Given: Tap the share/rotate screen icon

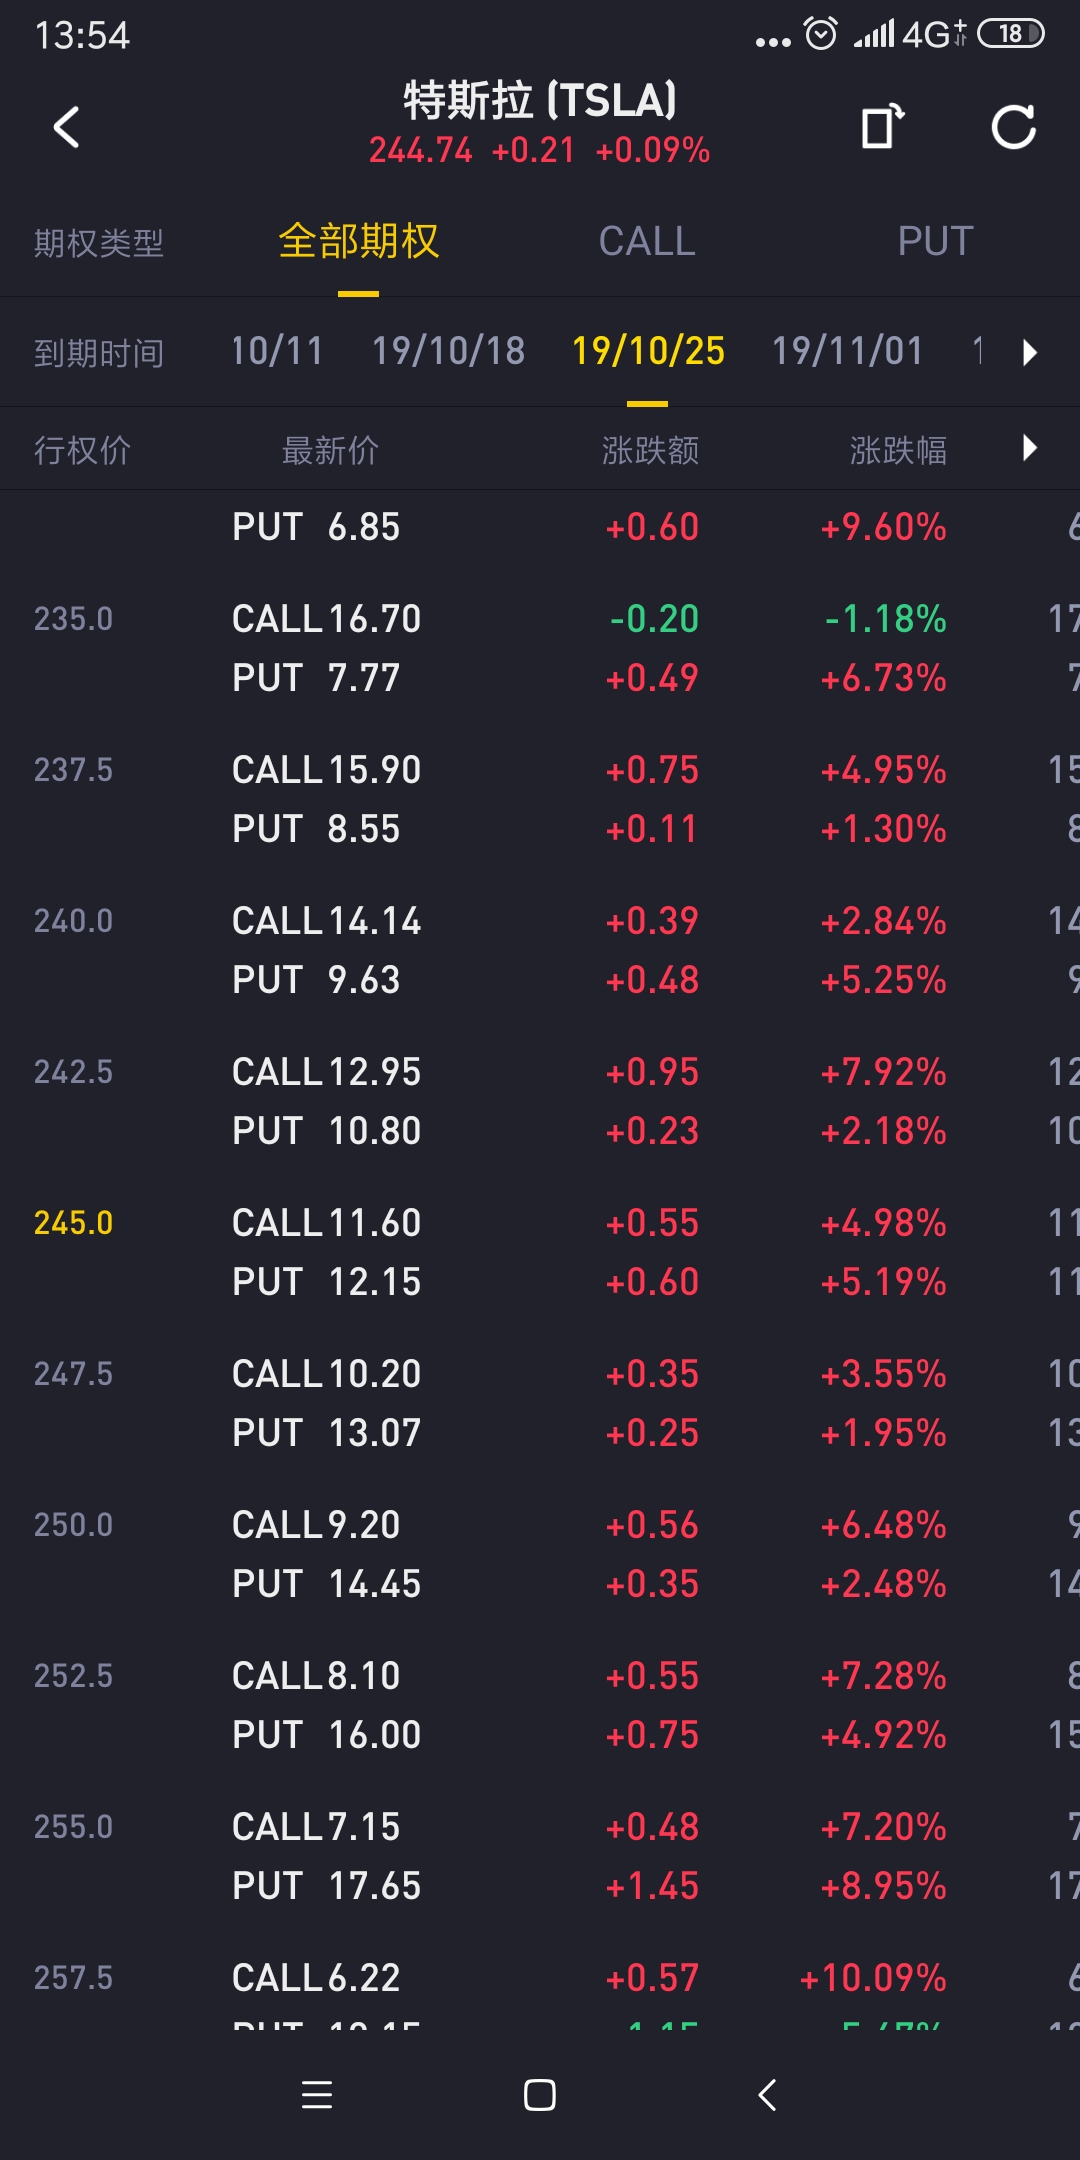Looking at the screenshot, I should point(882,127).
